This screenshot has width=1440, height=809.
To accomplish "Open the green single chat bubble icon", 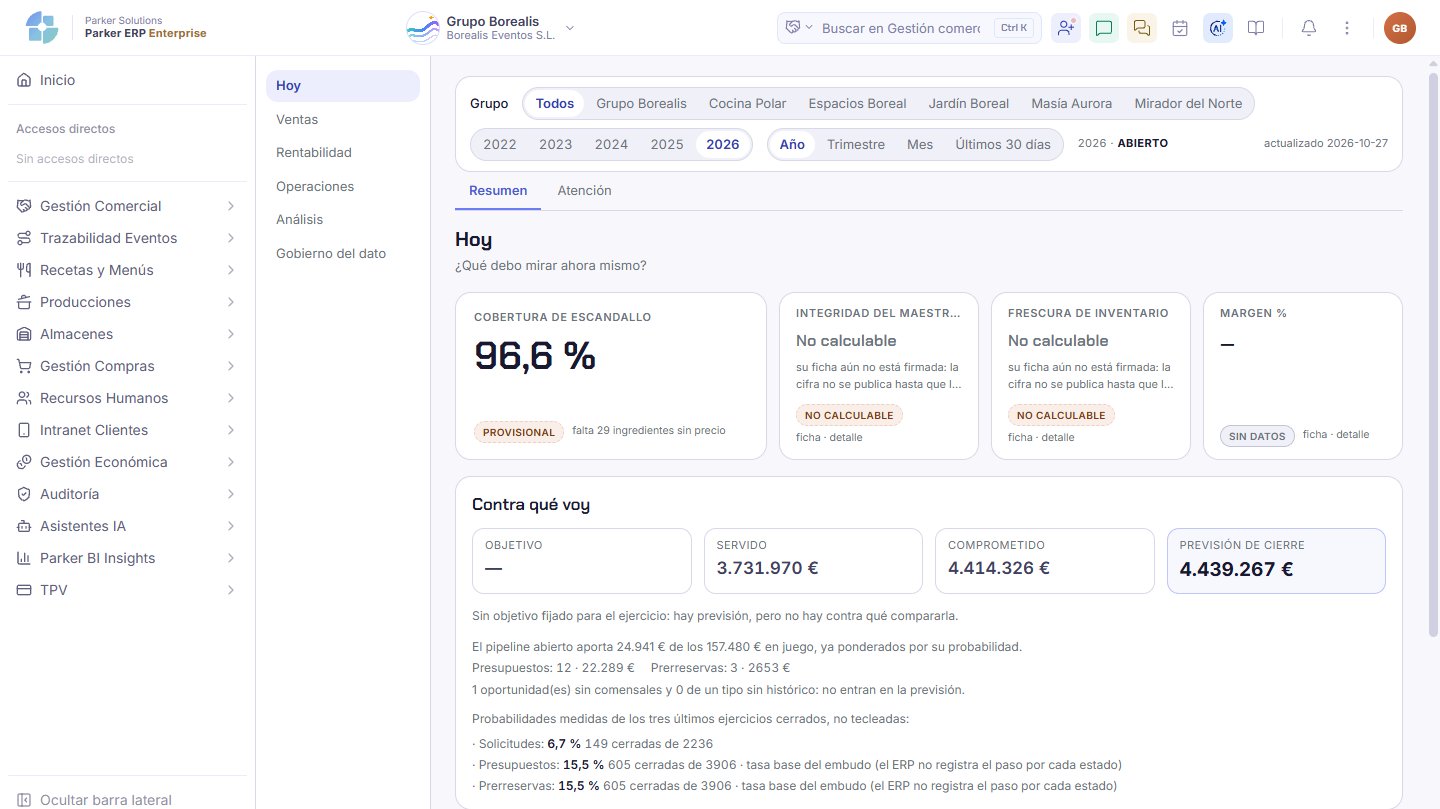I will click(x=1104, y=28).
